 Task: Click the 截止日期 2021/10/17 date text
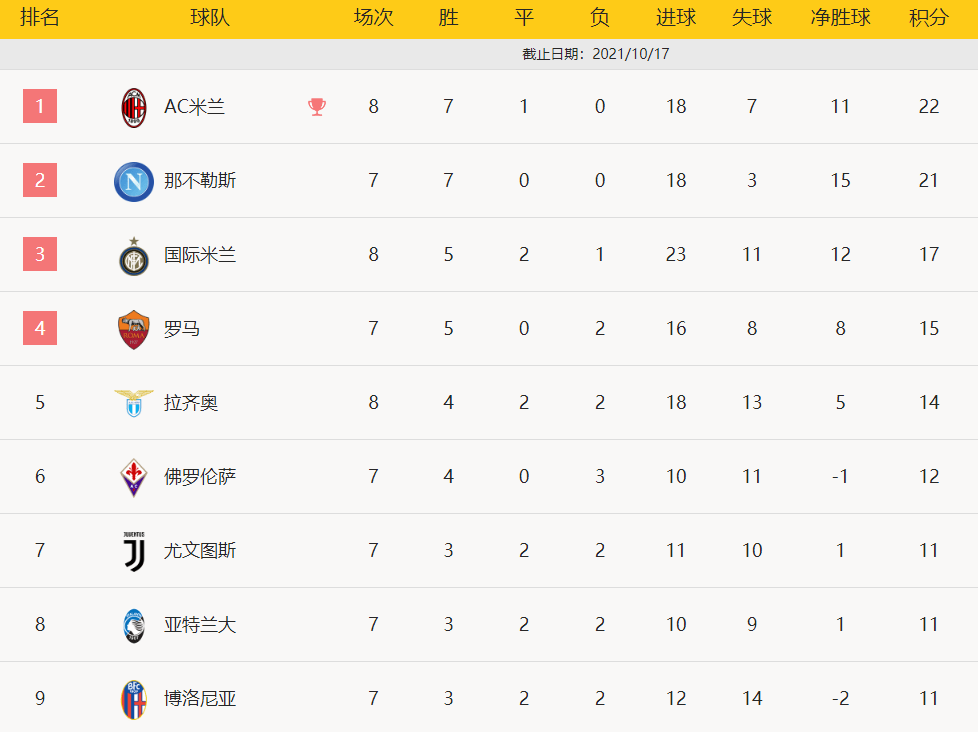[596, 54]
